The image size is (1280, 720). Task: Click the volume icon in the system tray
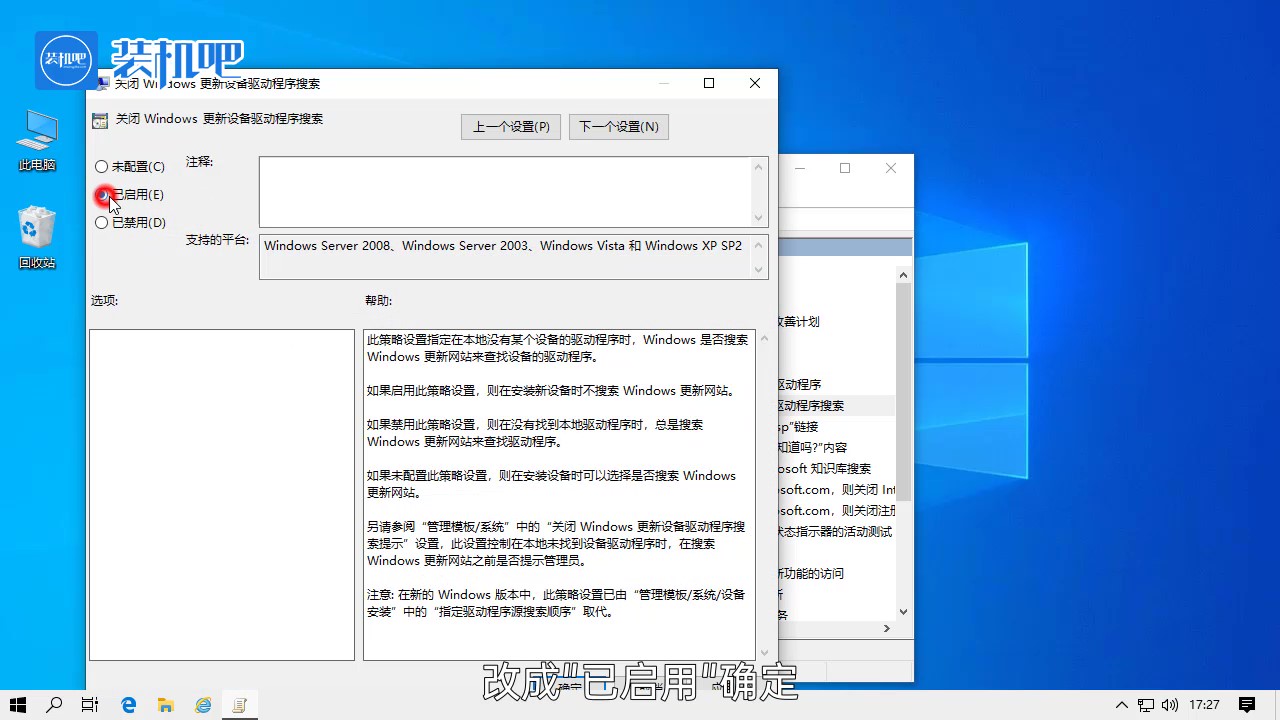tap(1170, 704)
